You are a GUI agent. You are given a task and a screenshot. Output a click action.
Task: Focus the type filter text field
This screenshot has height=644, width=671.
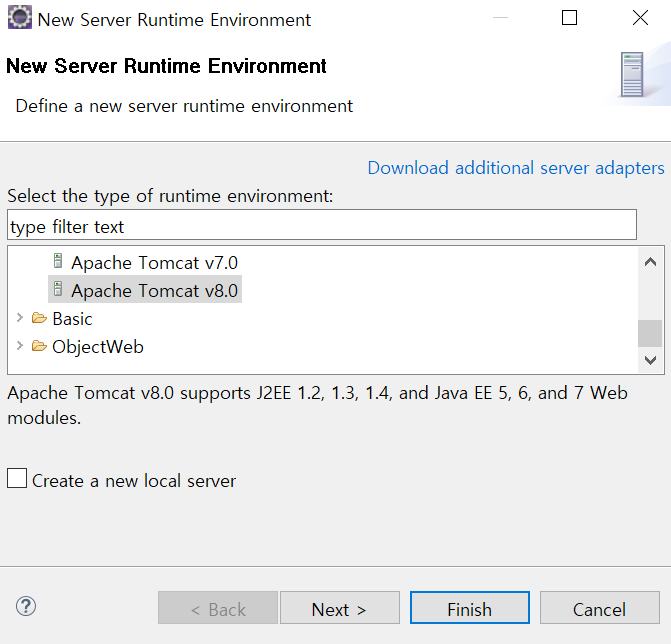[x=322, y=225]
